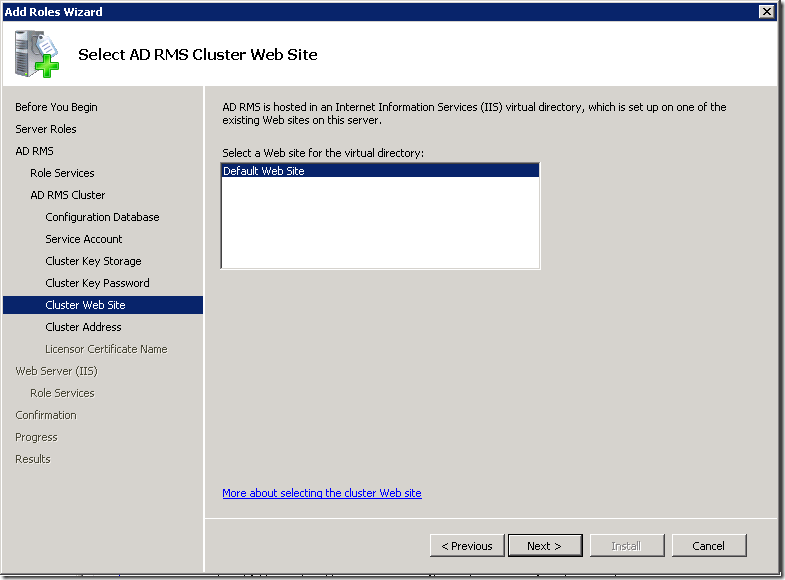
Task: Close the Add Roles Wizard window
Action: (x=766, y=12)
